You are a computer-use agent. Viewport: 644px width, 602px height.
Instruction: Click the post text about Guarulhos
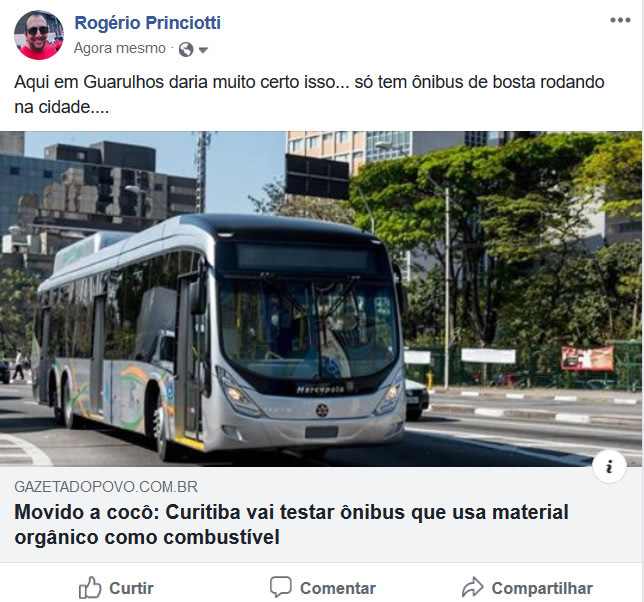[309, 94]
